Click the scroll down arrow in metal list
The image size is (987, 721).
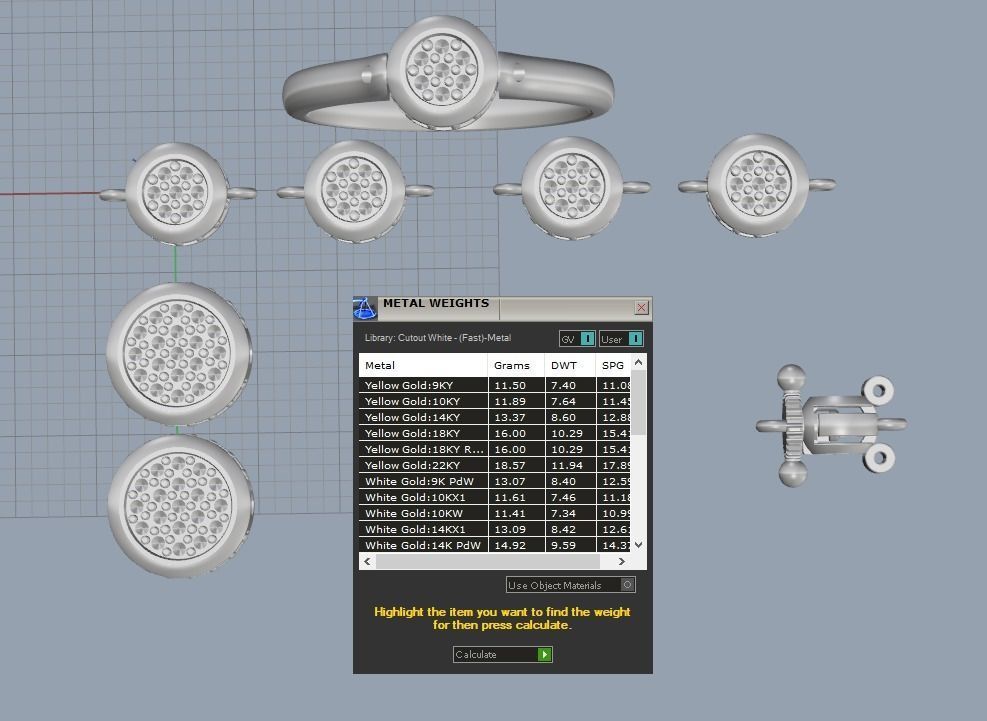pyautogui.click(x=638, y=545)
